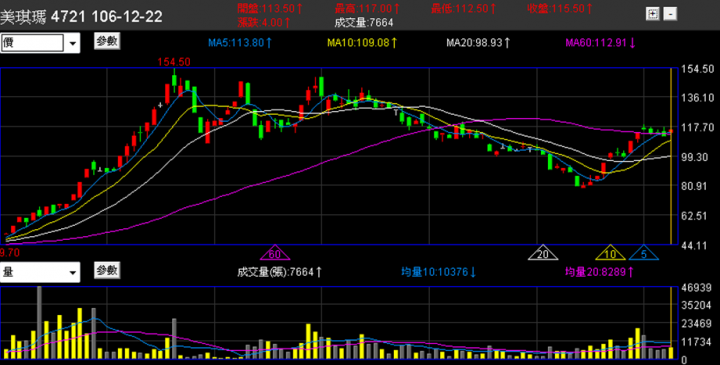Click the zoom-out minus icon
This screenshot has height=365, width=720.
[670, 14]
